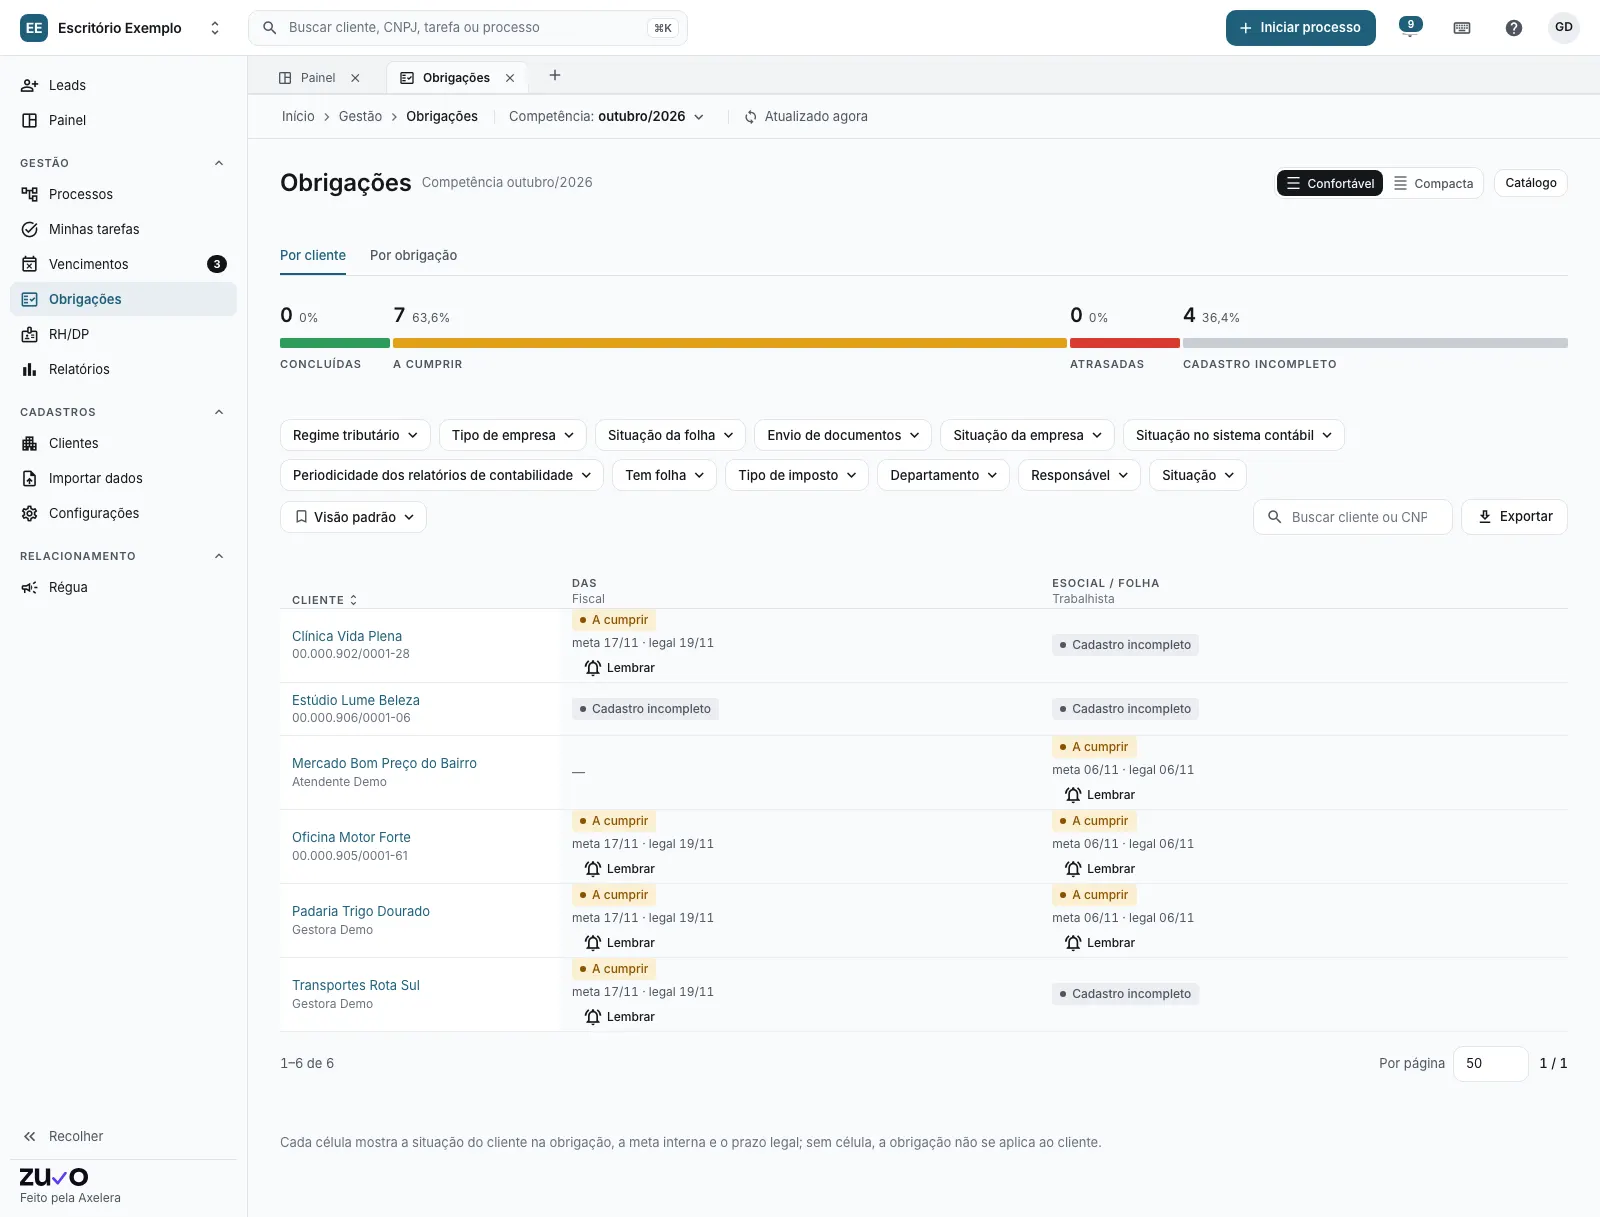Click the Relatórios bar chart icon

click(30, 369)
